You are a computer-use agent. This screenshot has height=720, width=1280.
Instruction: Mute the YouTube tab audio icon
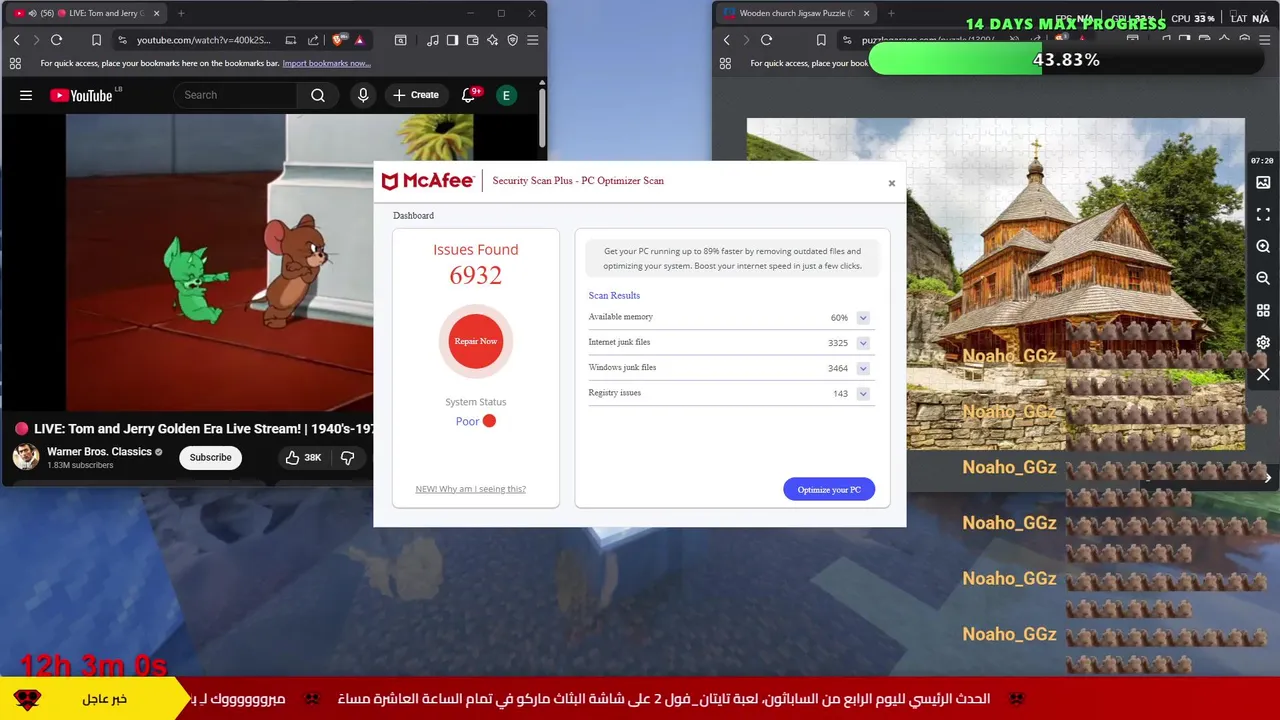(33, 13)
